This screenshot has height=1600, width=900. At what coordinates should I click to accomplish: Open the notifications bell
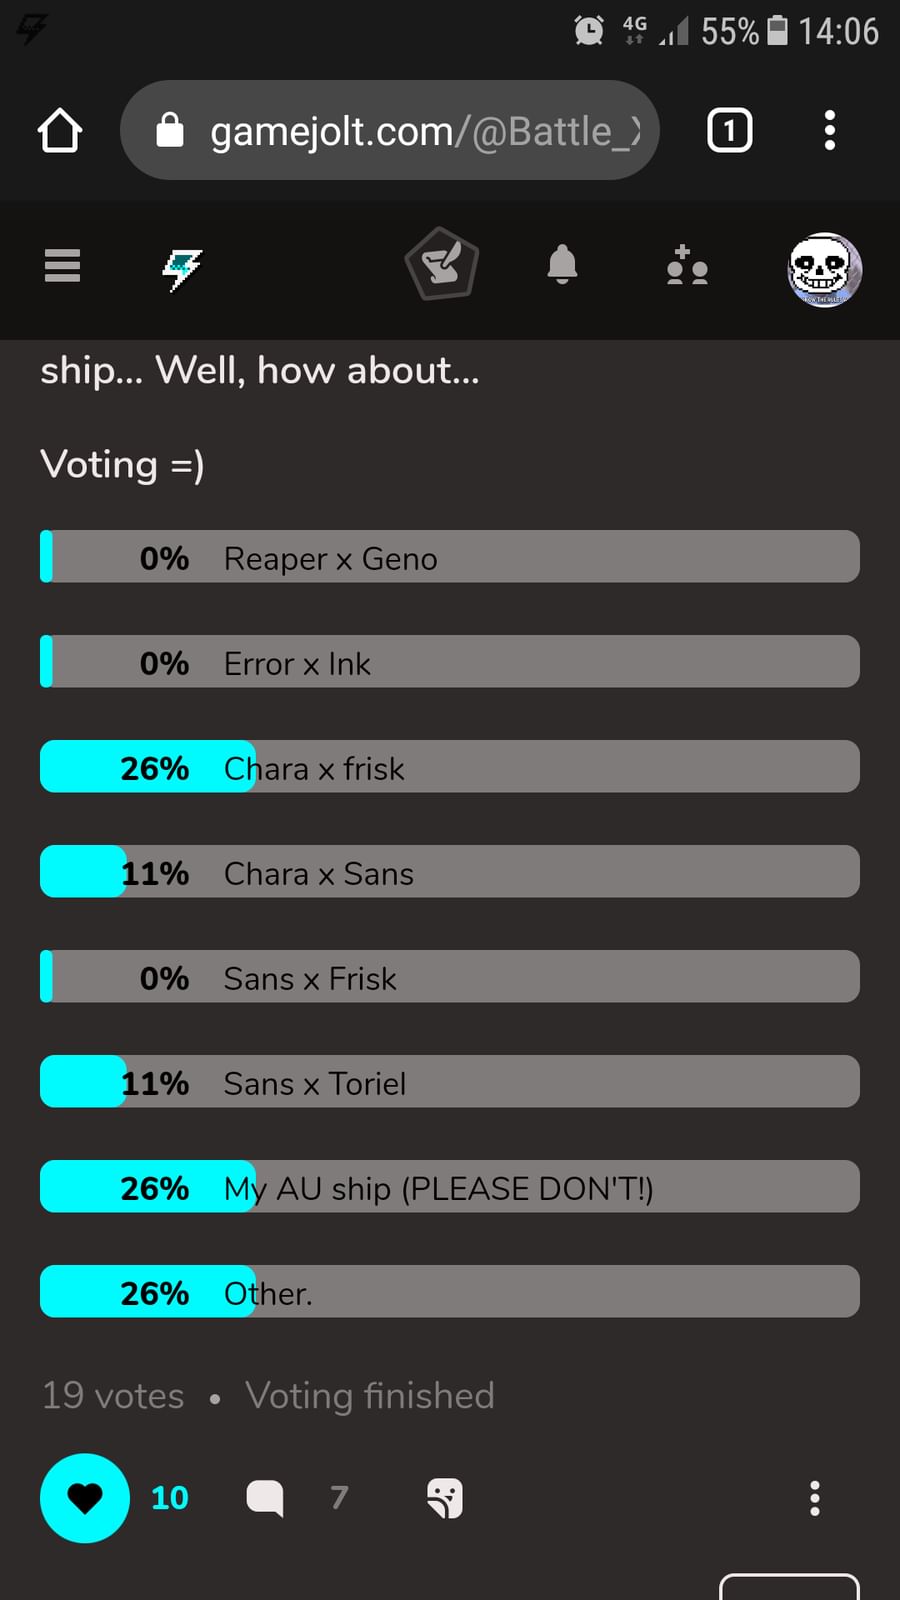[x=562, y=265]
